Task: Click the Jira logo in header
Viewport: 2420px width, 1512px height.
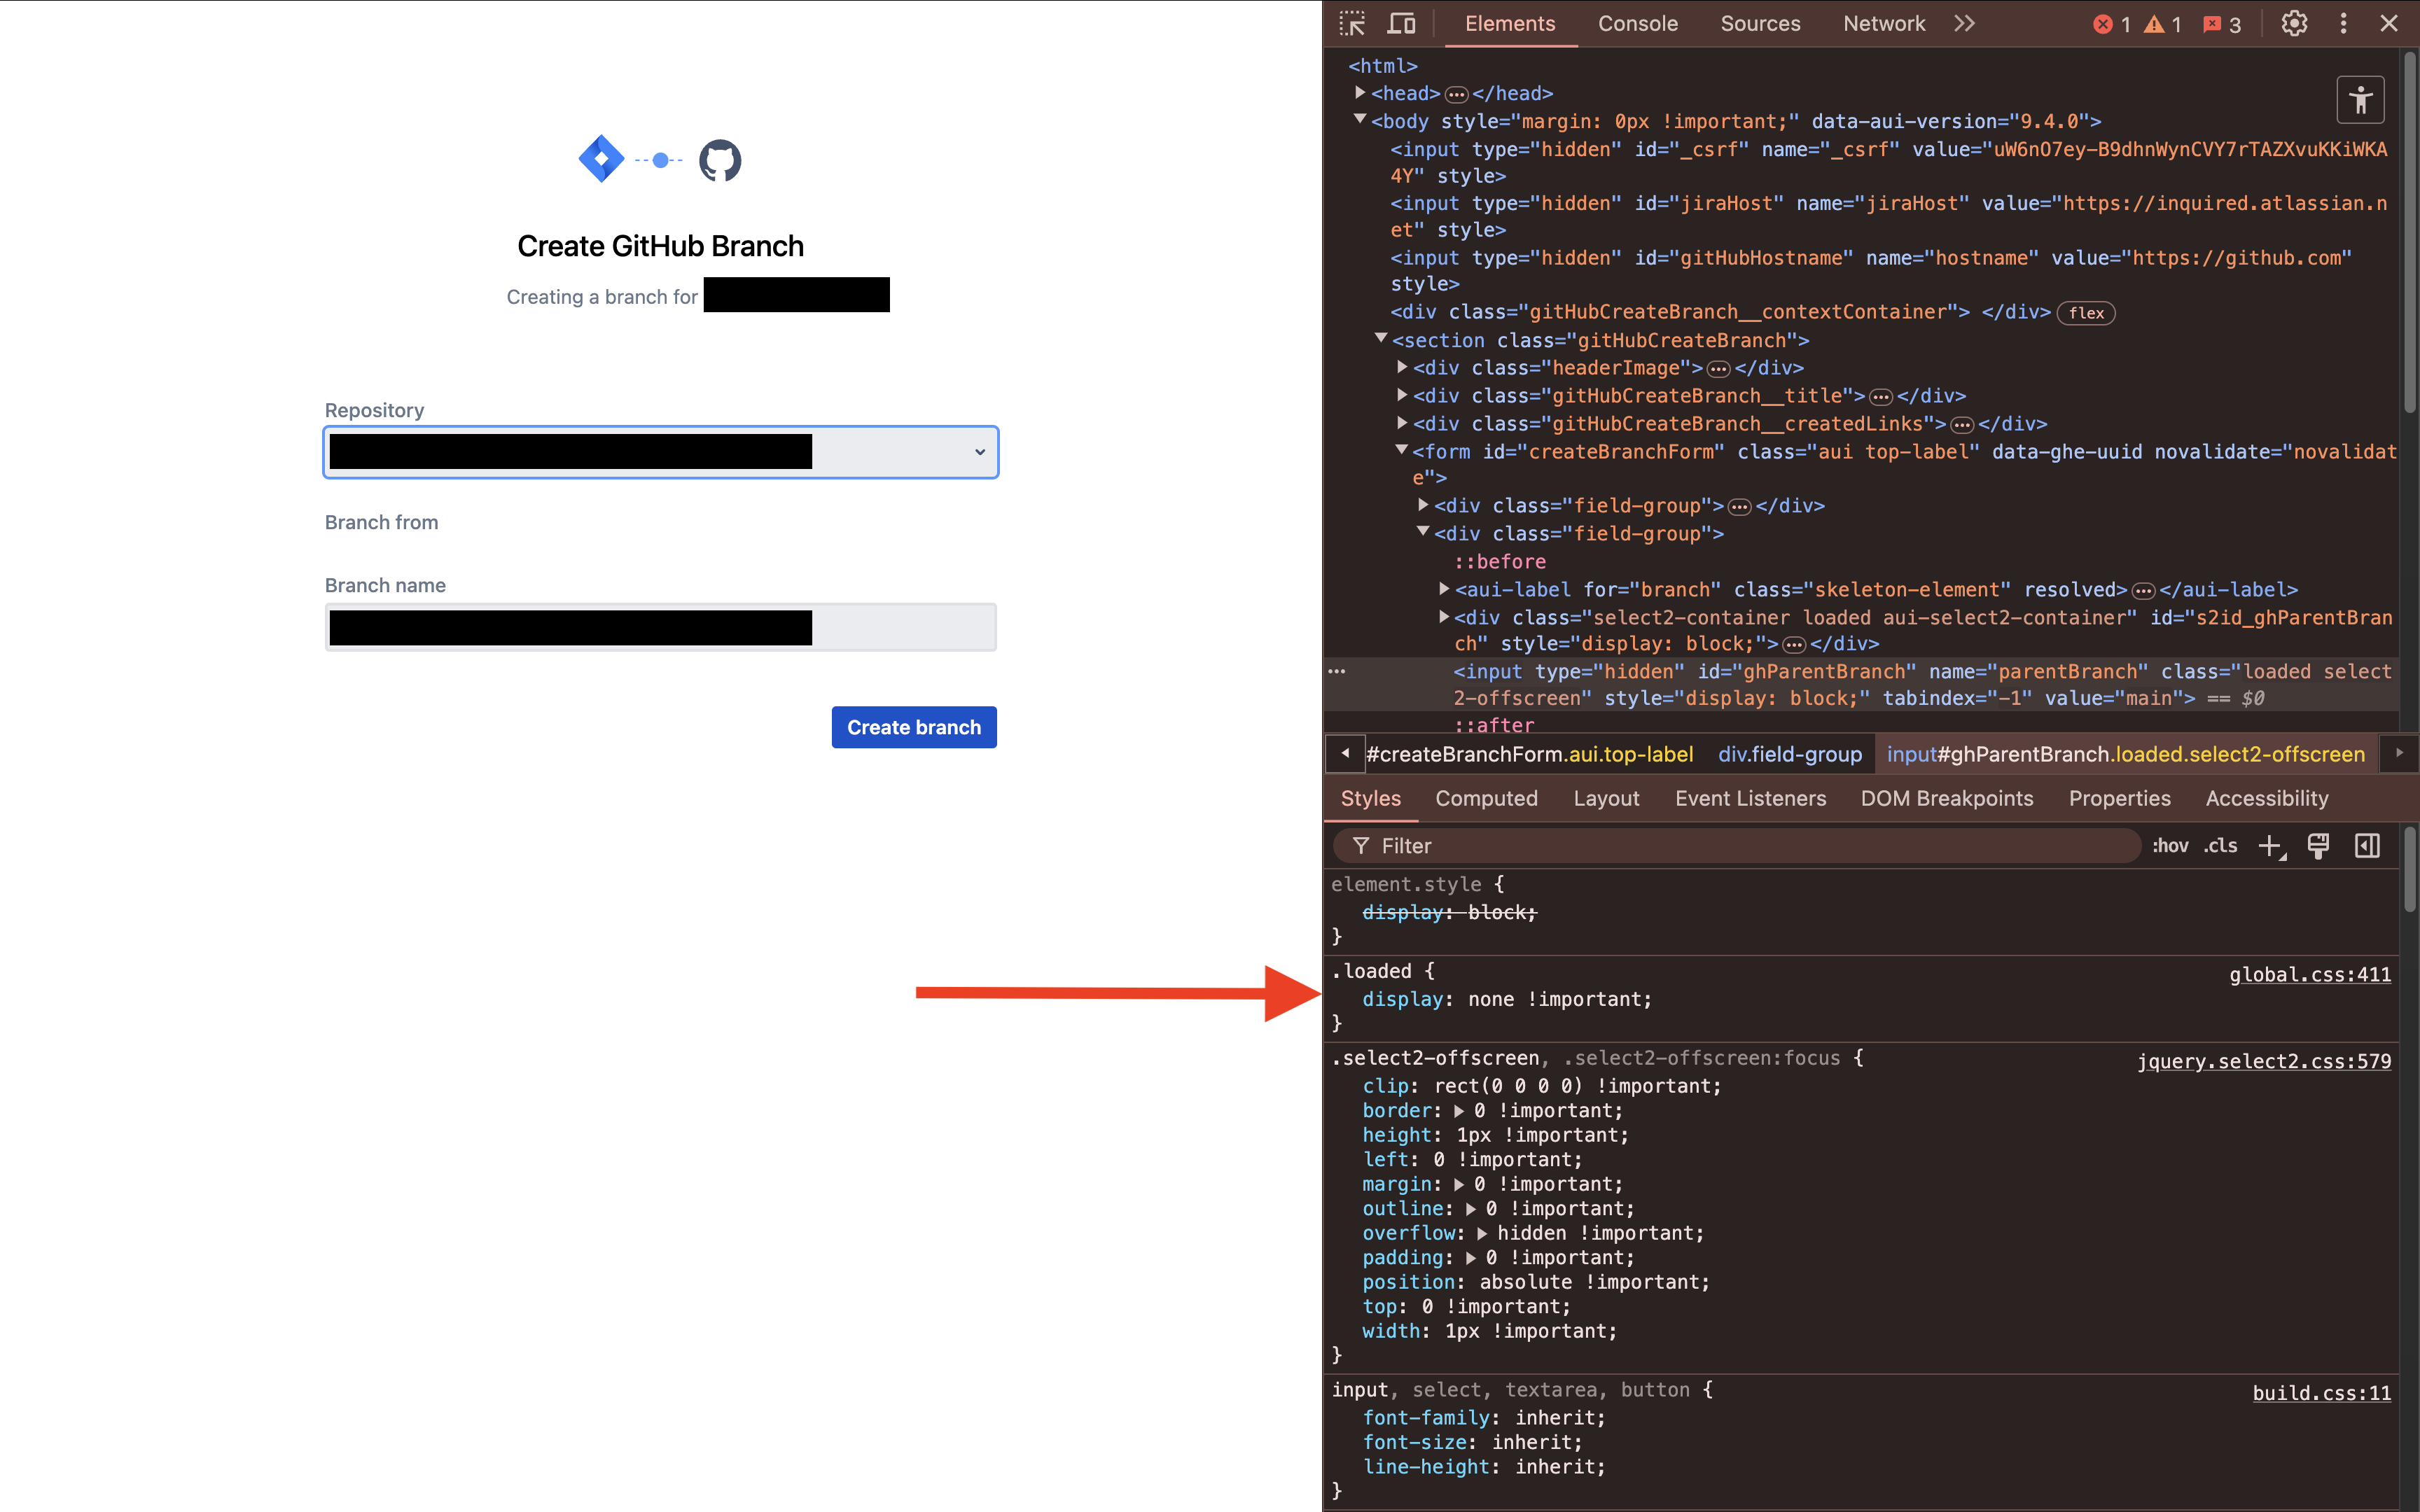Action: click(601, 158)
